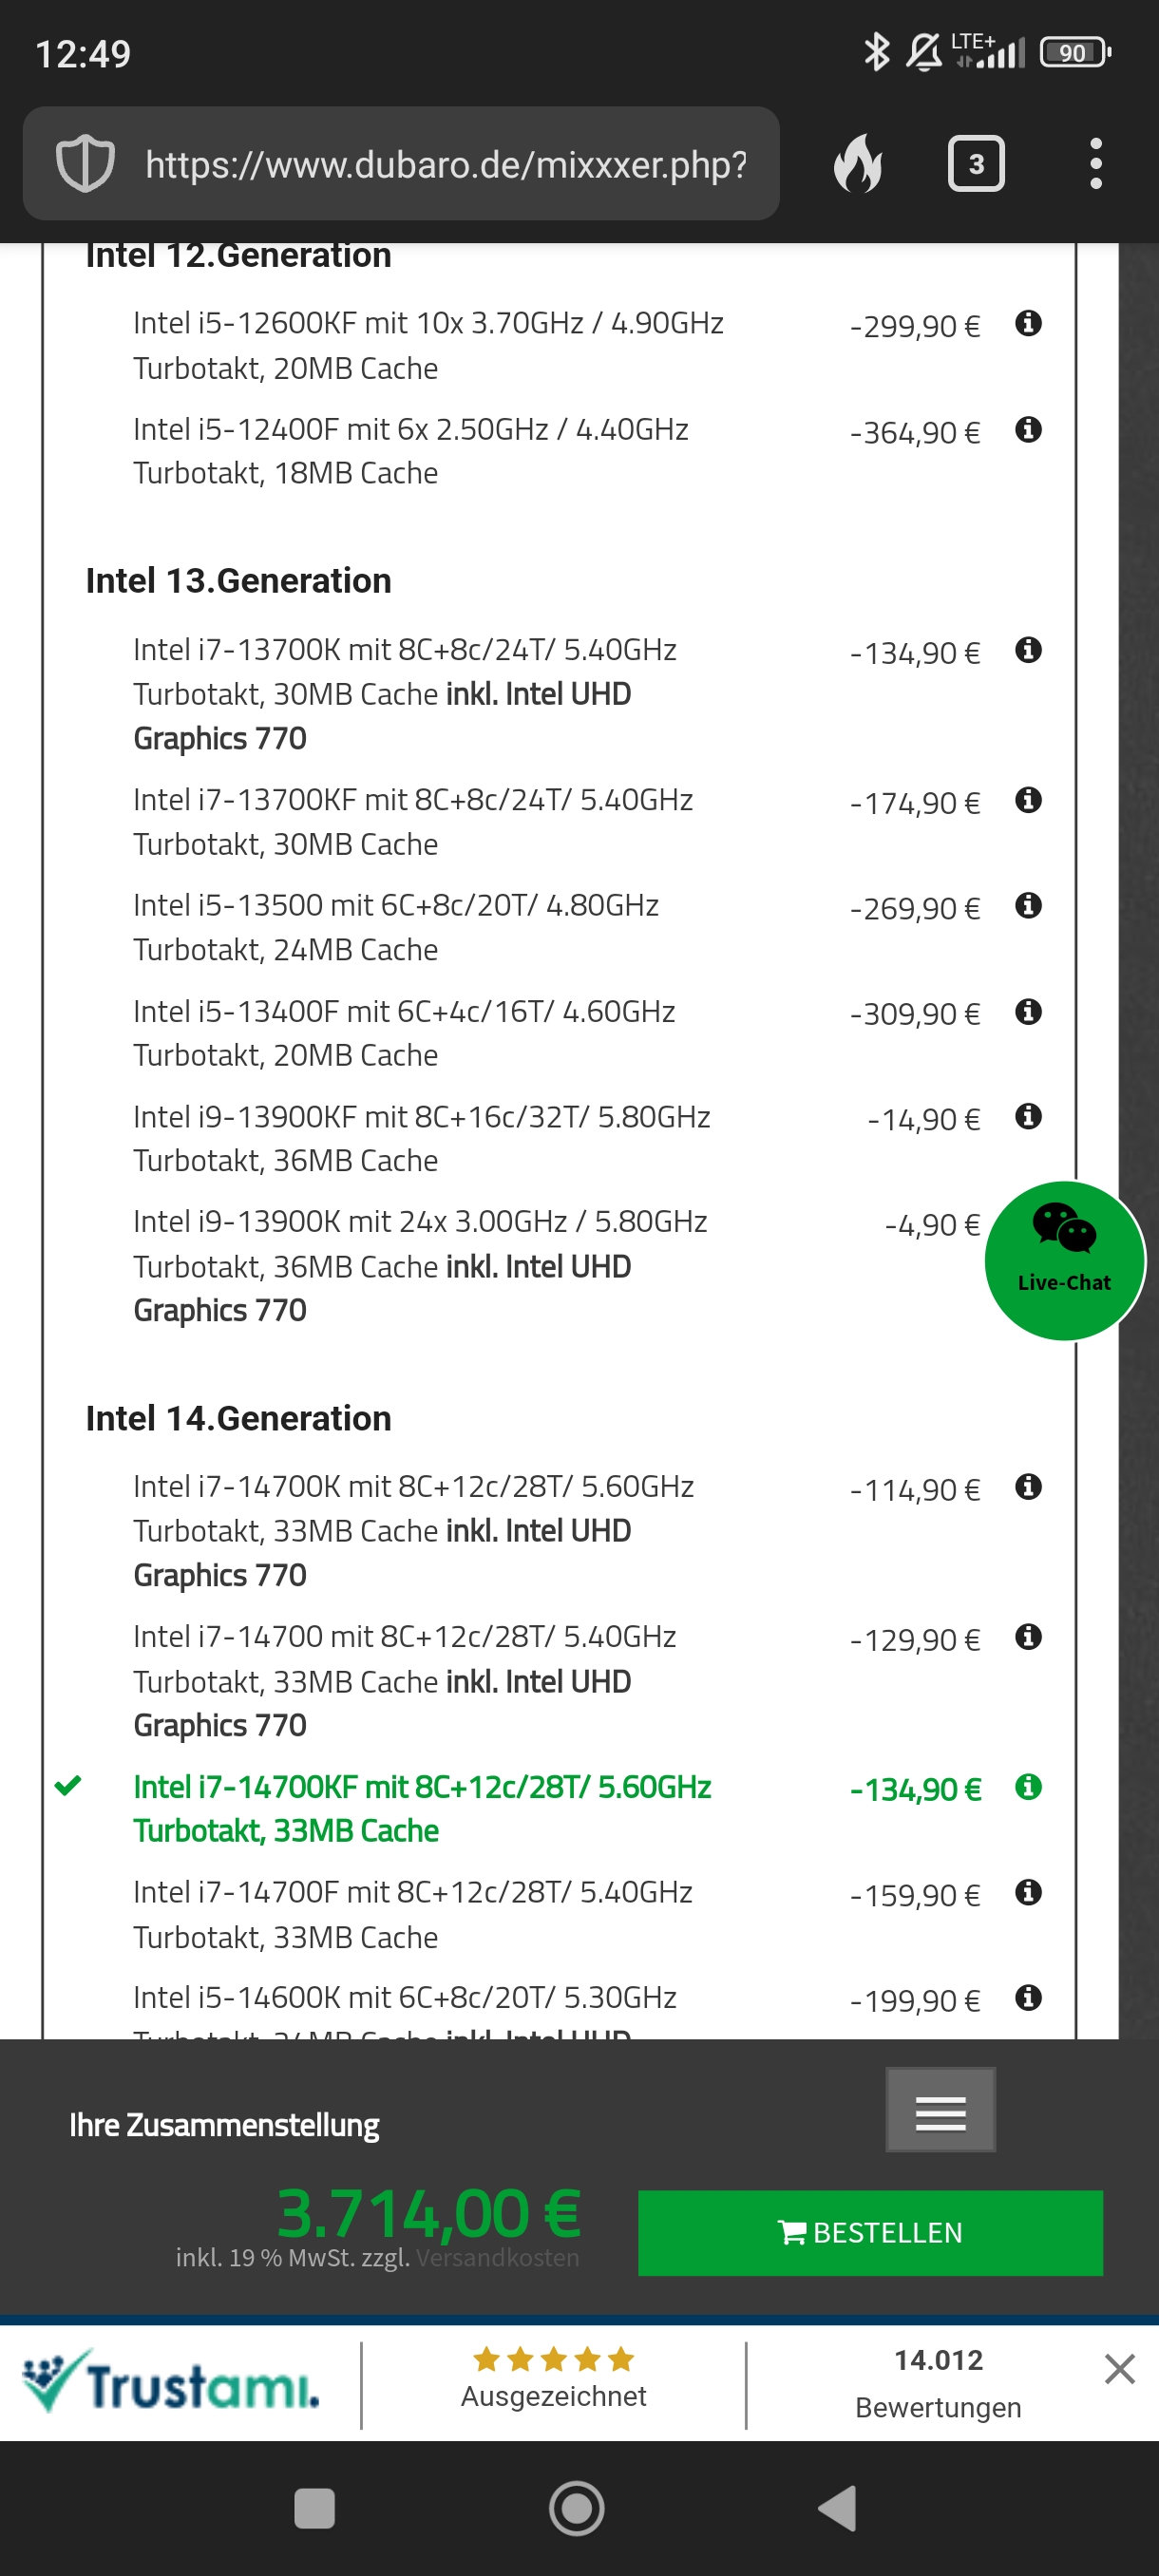Open info for Intel i5-12400F
The image size is (1159, 2576).
click(x=1028, y=429)
